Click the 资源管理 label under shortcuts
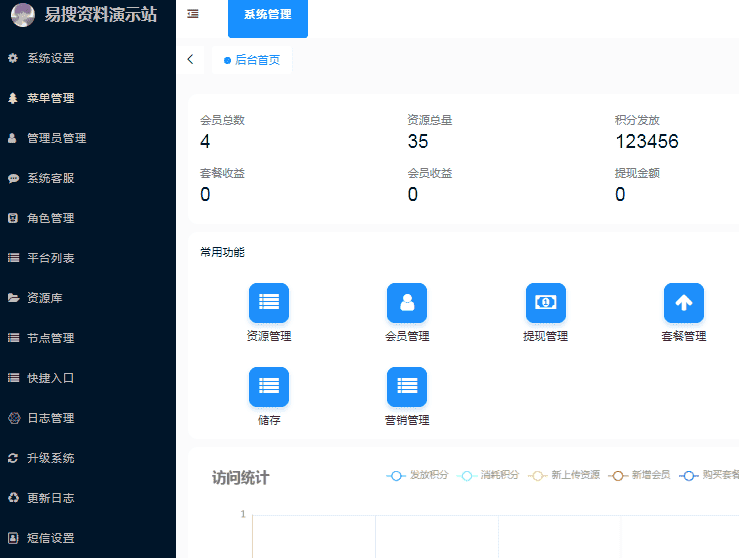Viewport: 739px width, 558px height. (x=269, y=336)
